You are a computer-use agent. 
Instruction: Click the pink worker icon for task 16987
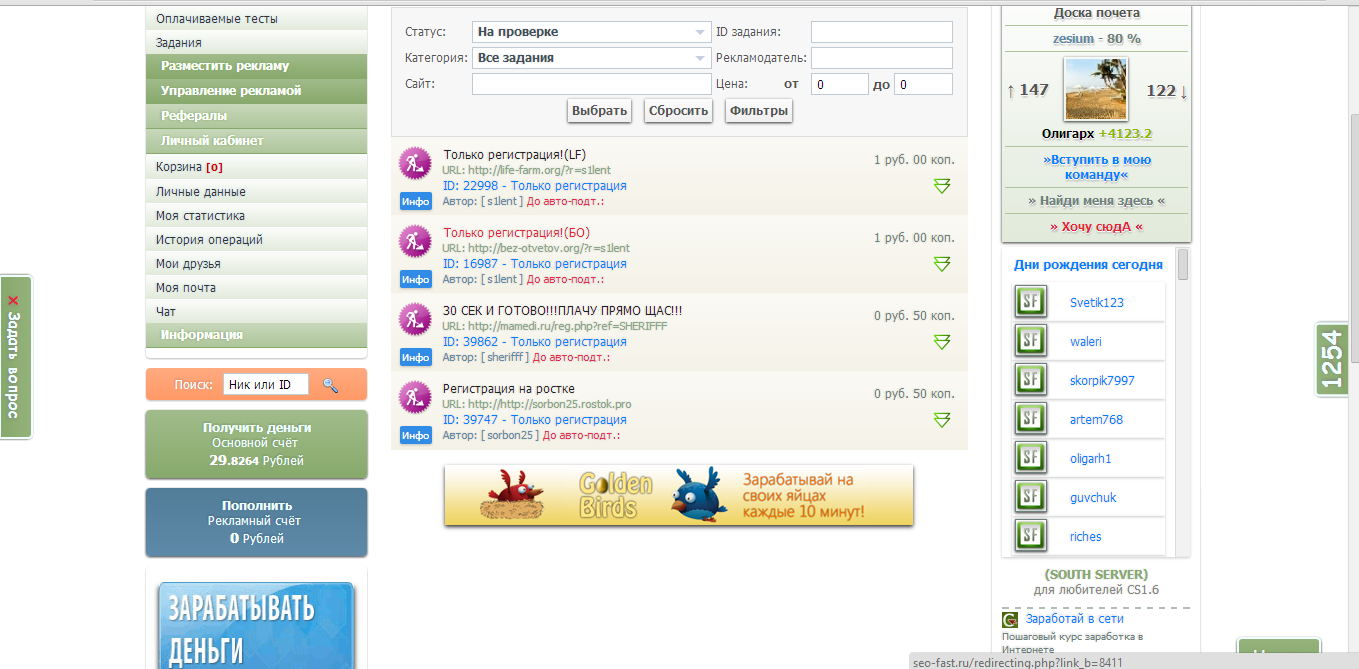click(415, 241)
